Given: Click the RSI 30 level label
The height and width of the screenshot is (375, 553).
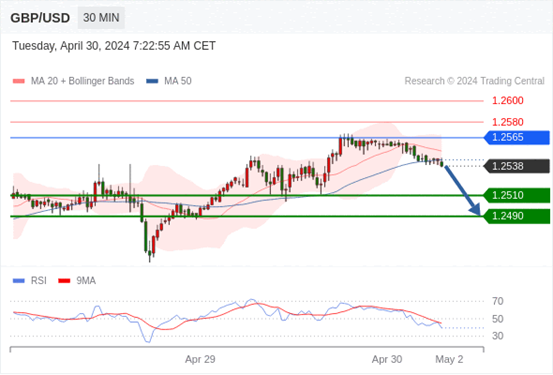Looking at the screenshot, I should [x=498, y=336].
